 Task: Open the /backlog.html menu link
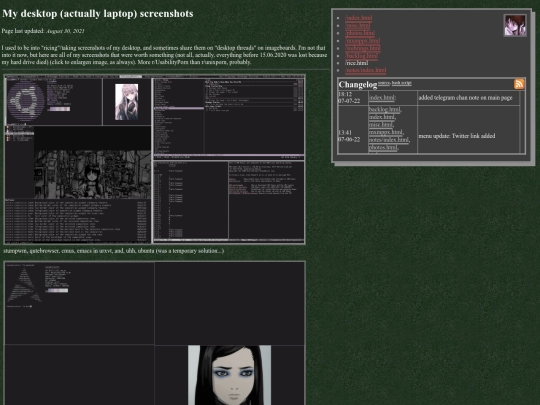361,55
